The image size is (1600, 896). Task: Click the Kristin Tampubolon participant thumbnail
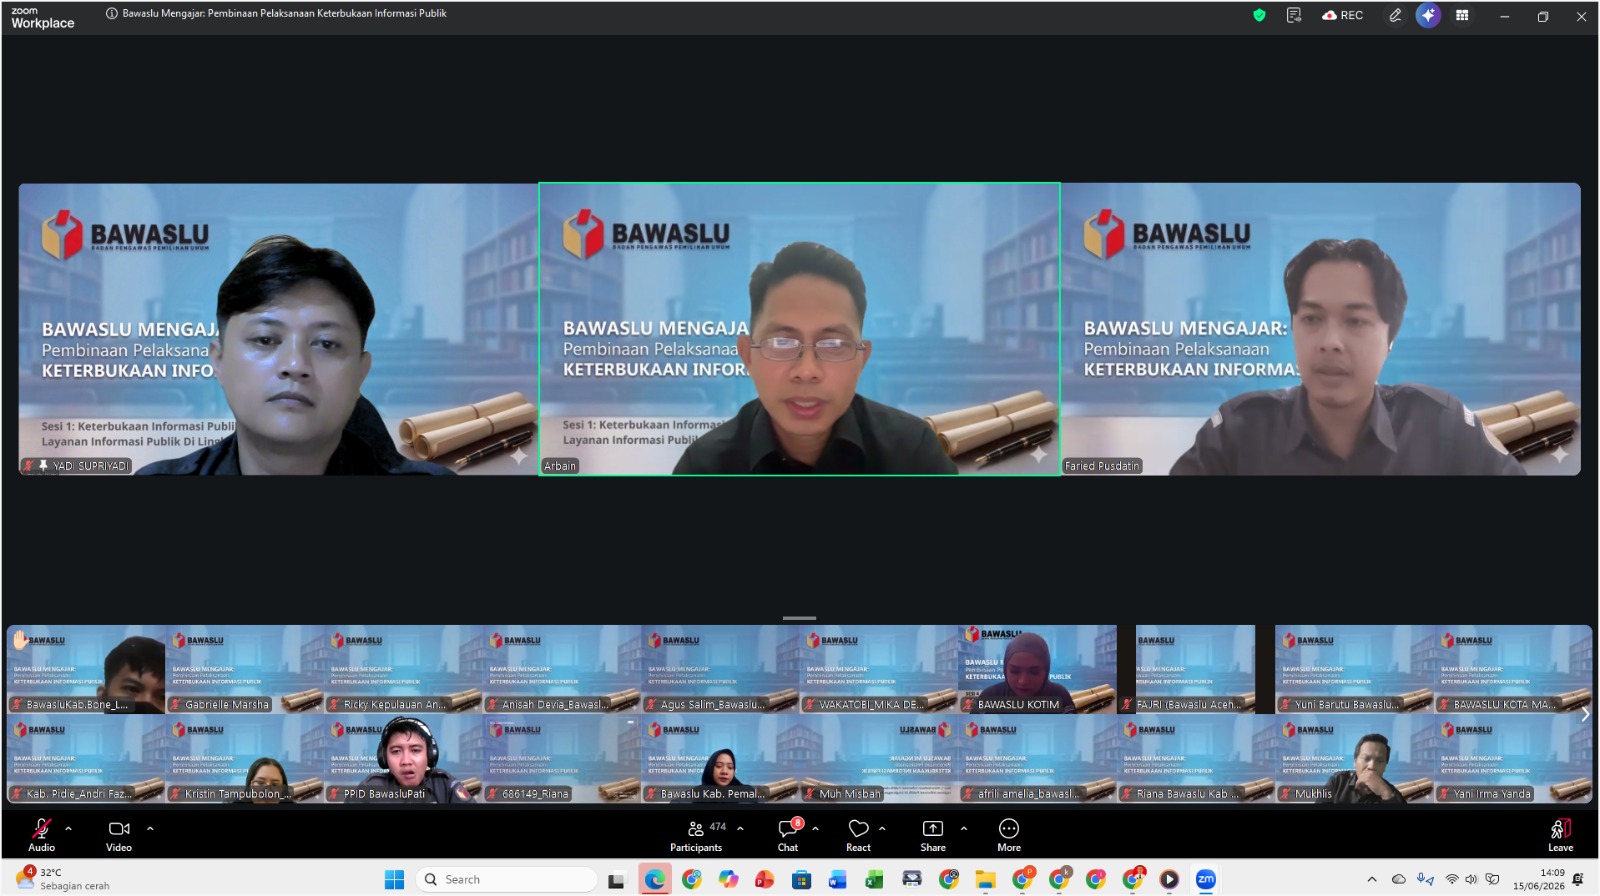(x=245, y=759)
